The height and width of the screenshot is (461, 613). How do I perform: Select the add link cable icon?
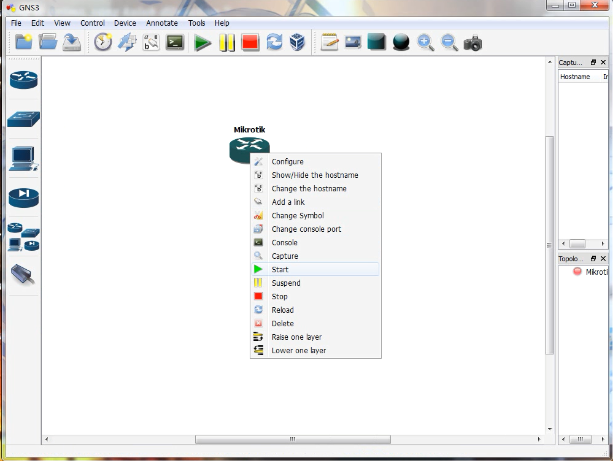coord(23,274)
